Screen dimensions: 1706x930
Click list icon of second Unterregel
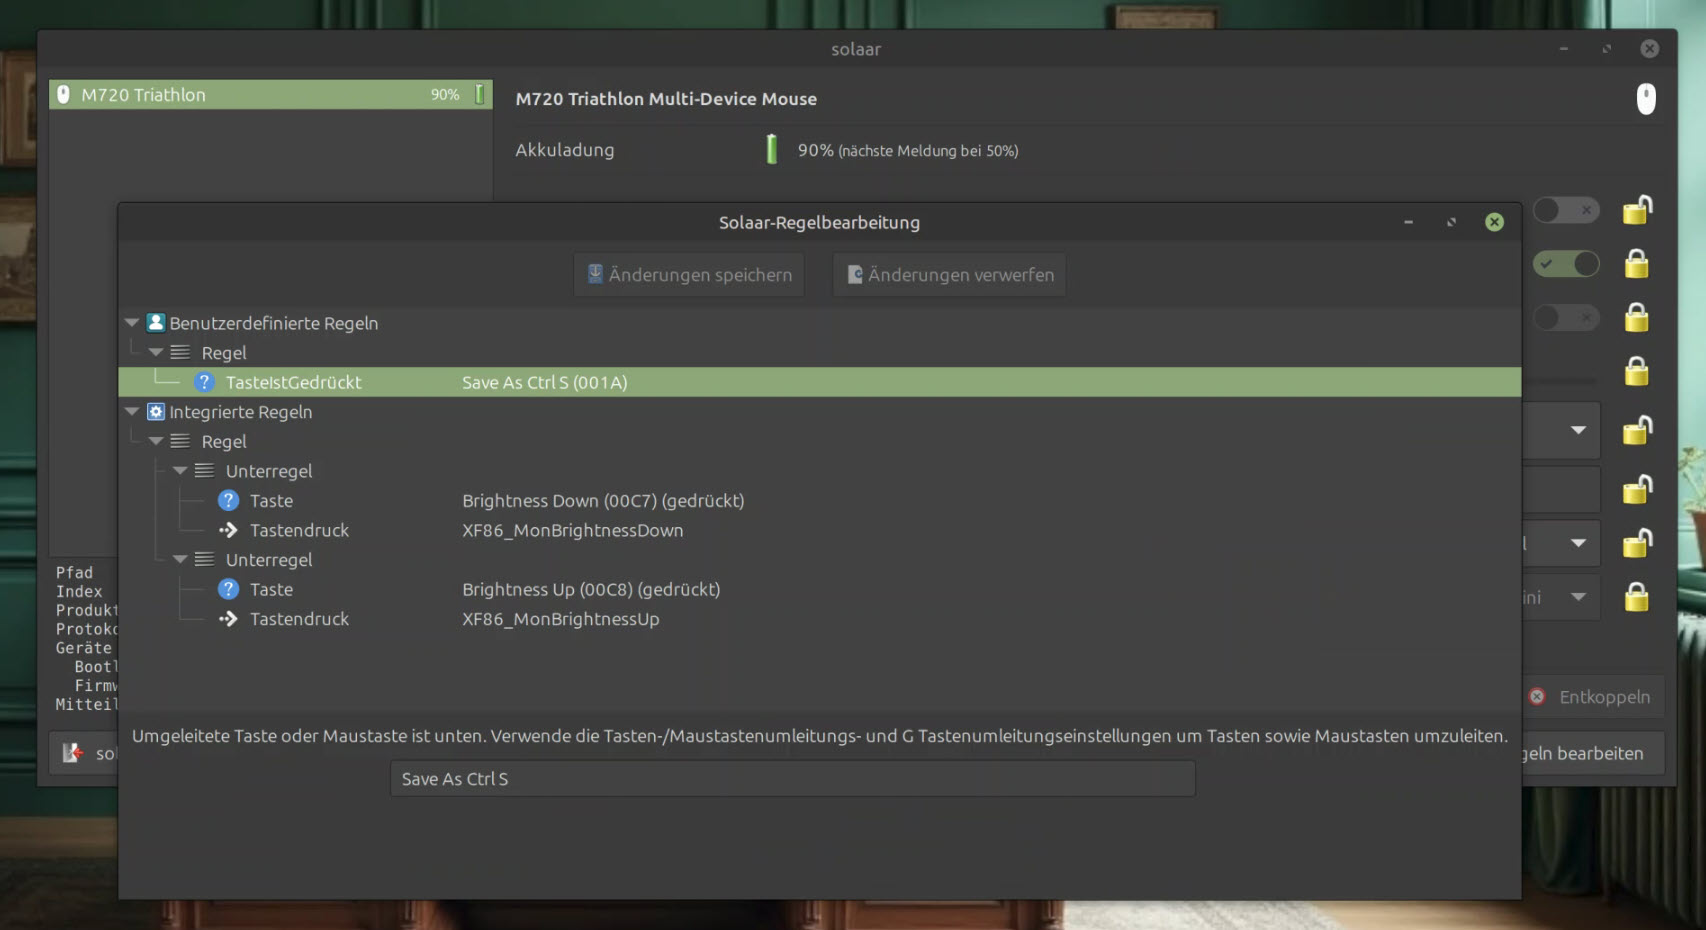[204, 560]
